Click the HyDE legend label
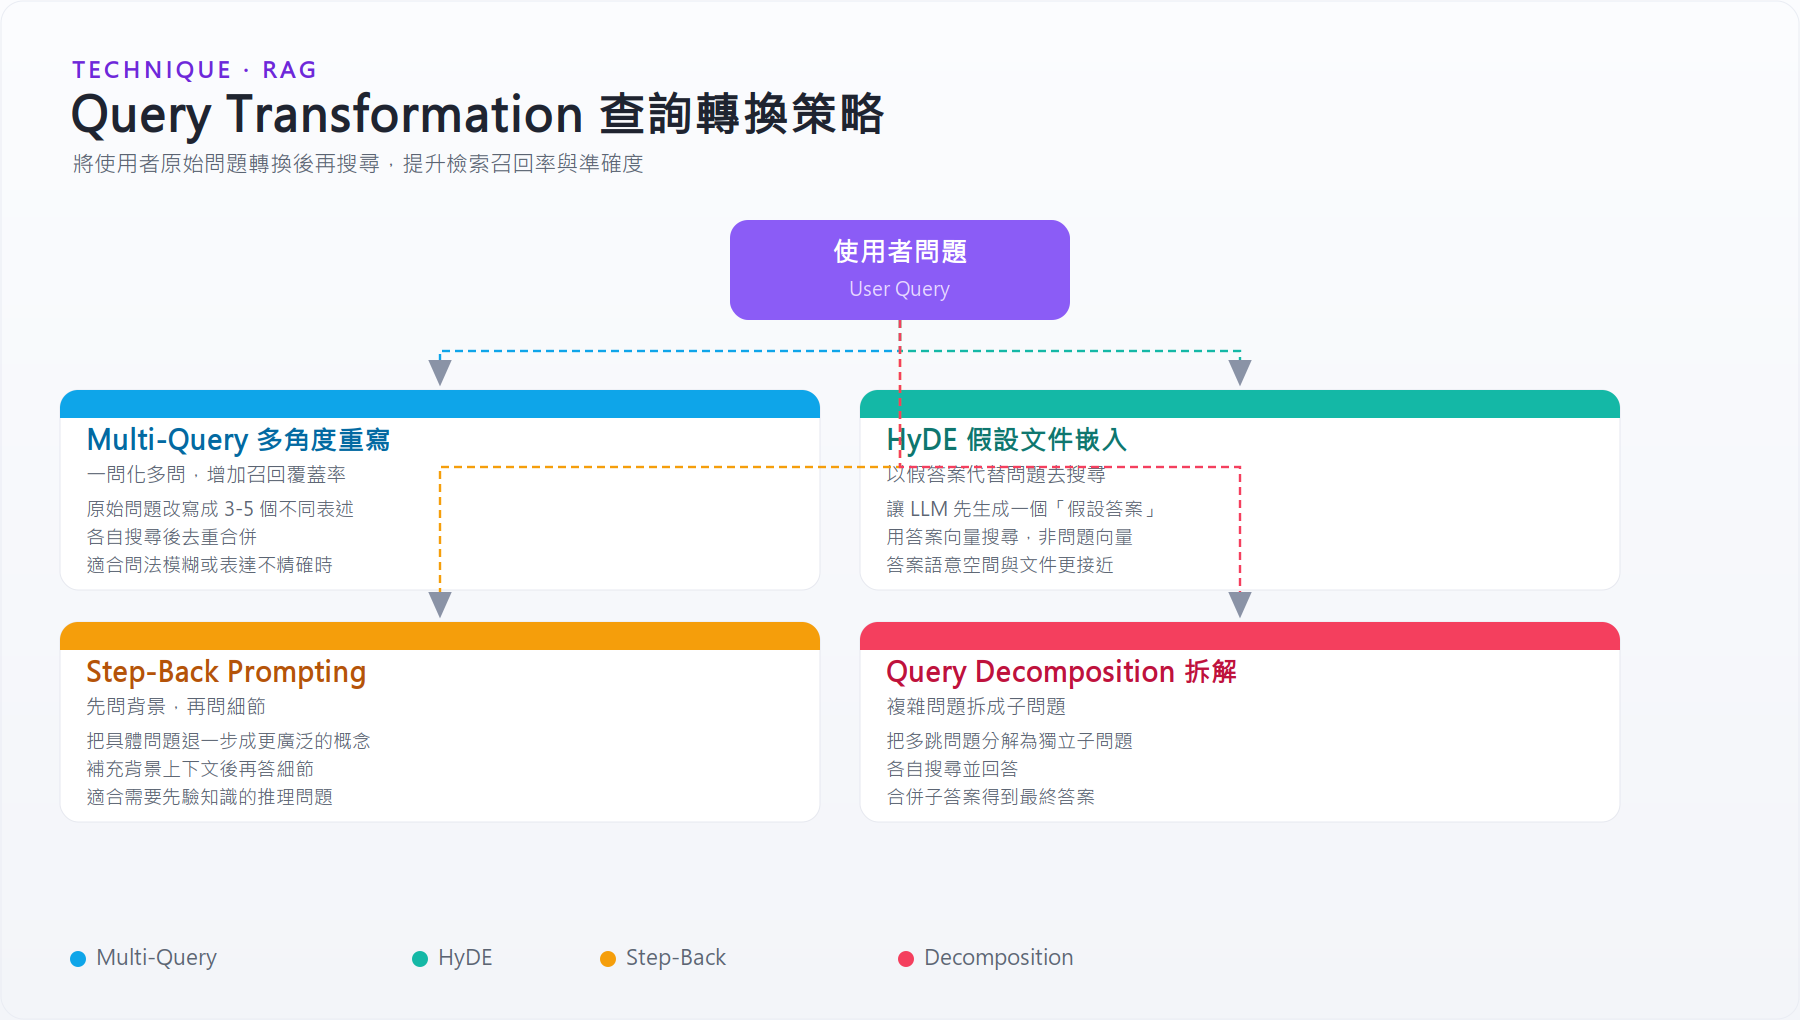1800x1020 pixels. tap(465, 958)
